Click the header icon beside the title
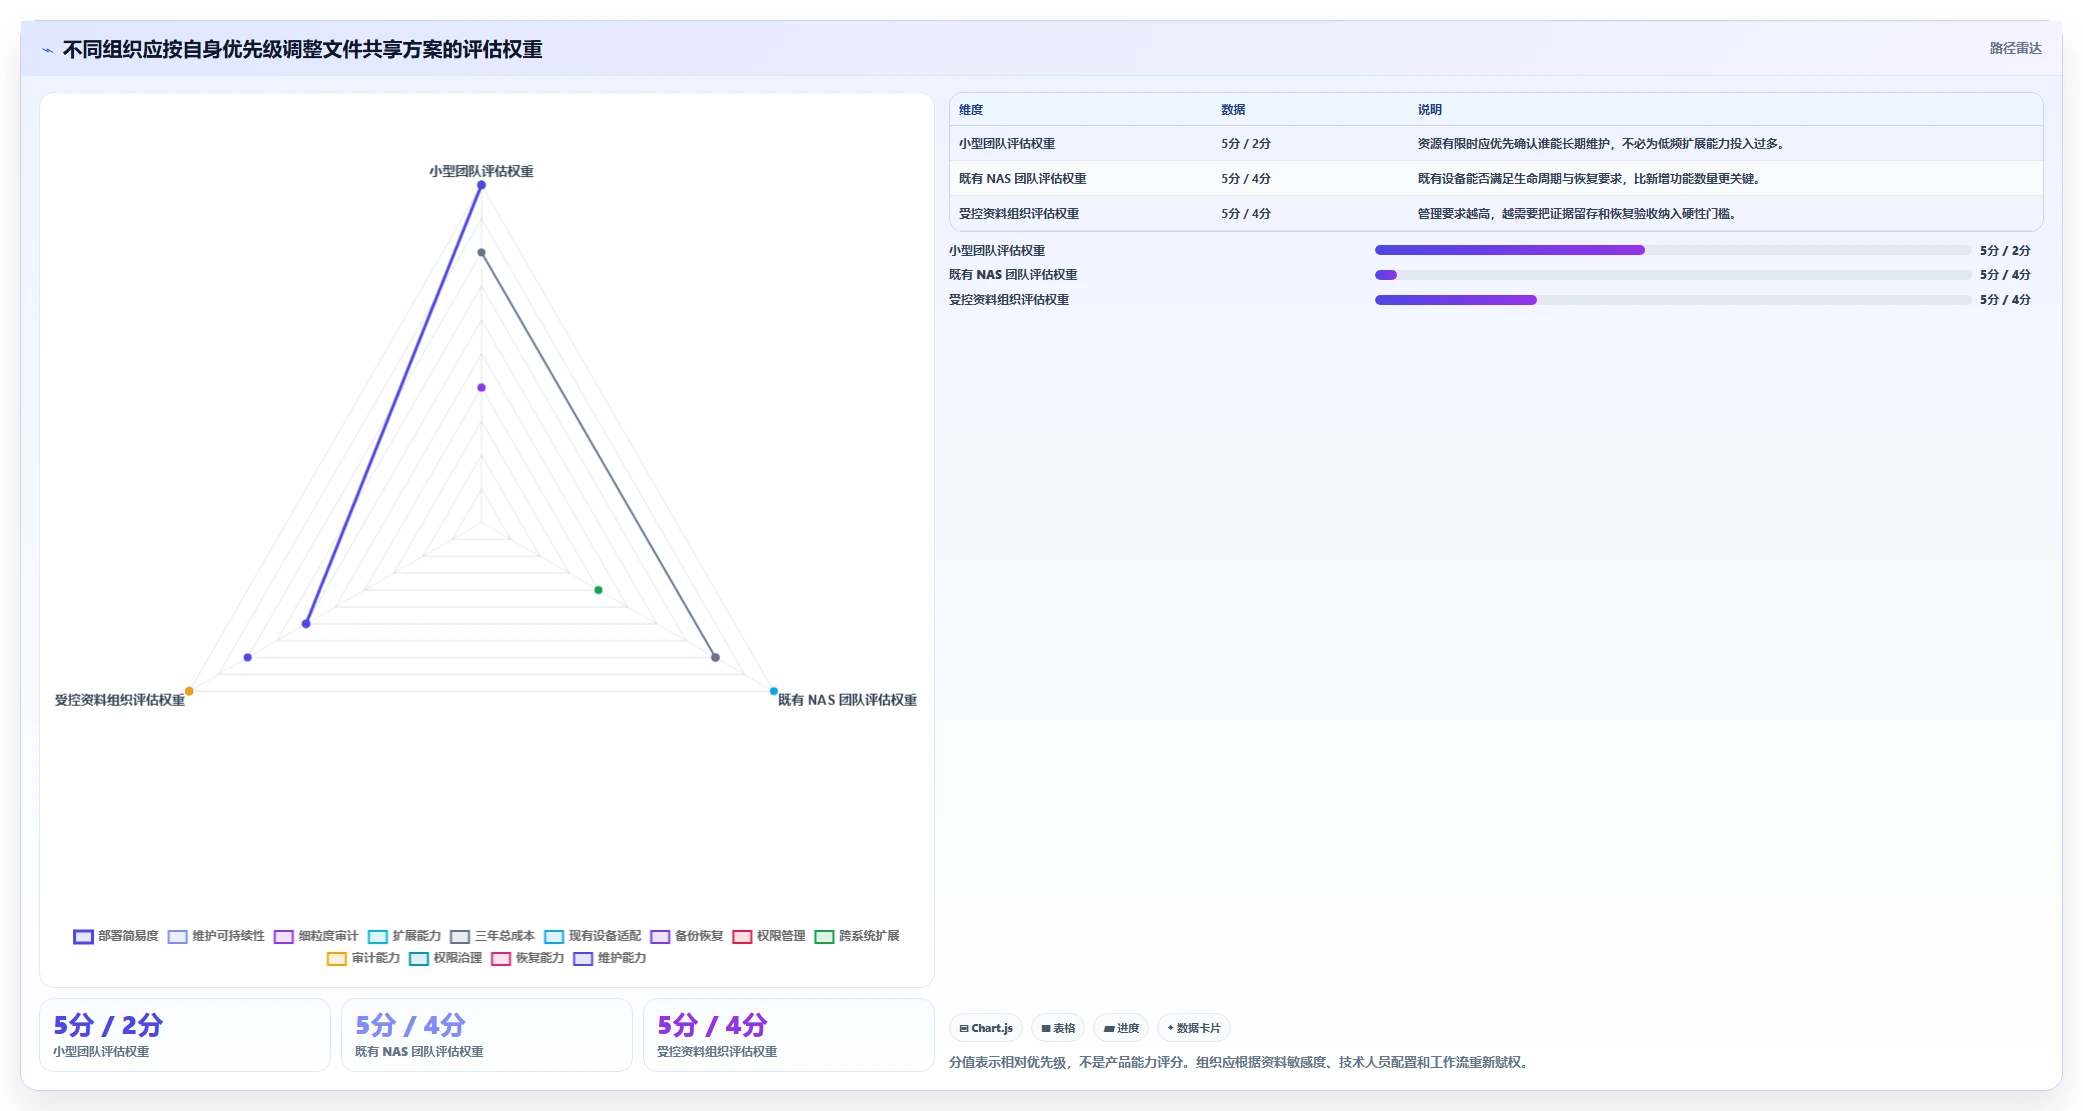The width and height of the screenshot is (2083, 1111). point(47,50)
